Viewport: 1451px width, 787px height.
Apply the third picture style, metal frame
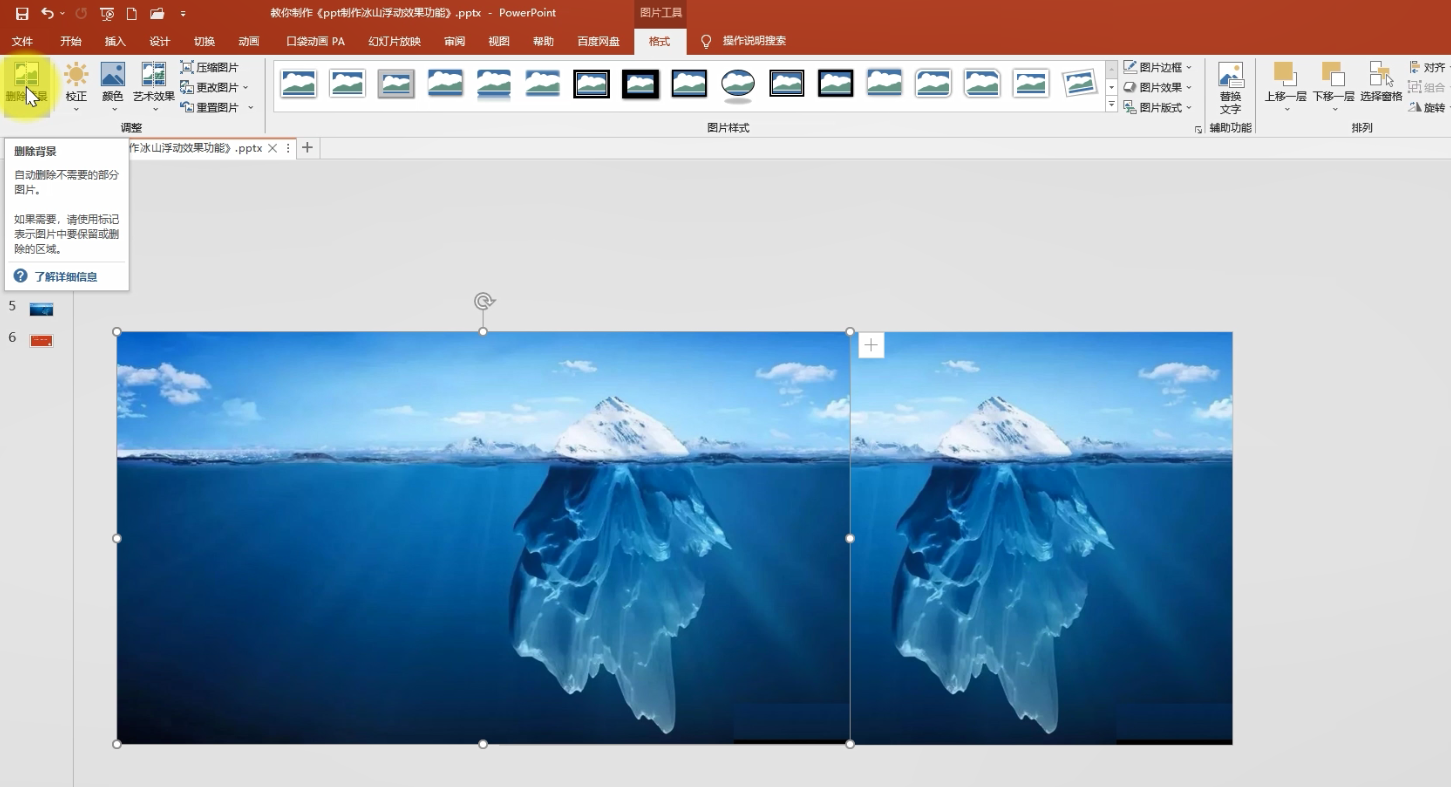396,84
